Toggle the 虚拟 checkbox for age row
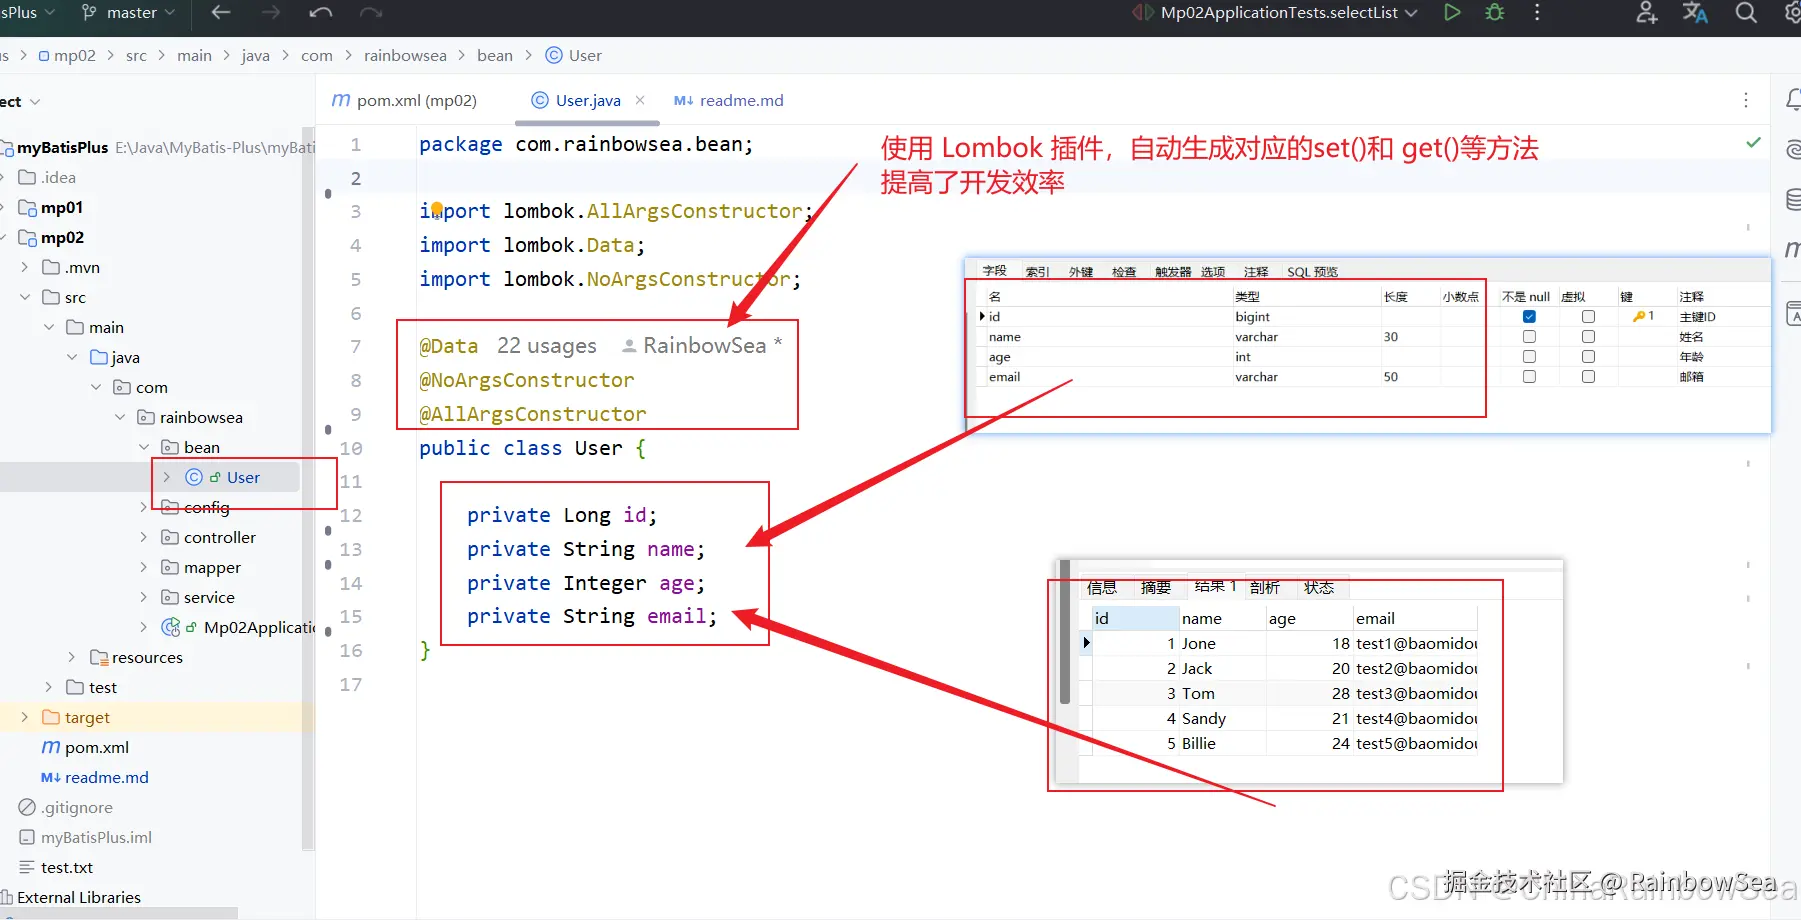 1588,357
